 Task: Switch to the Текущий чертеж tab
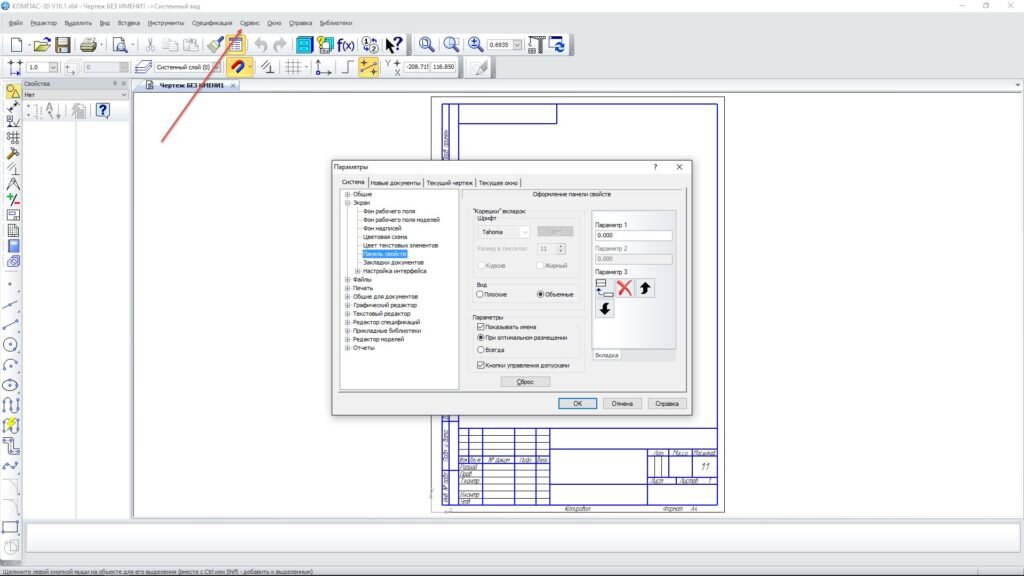[449, 183]
